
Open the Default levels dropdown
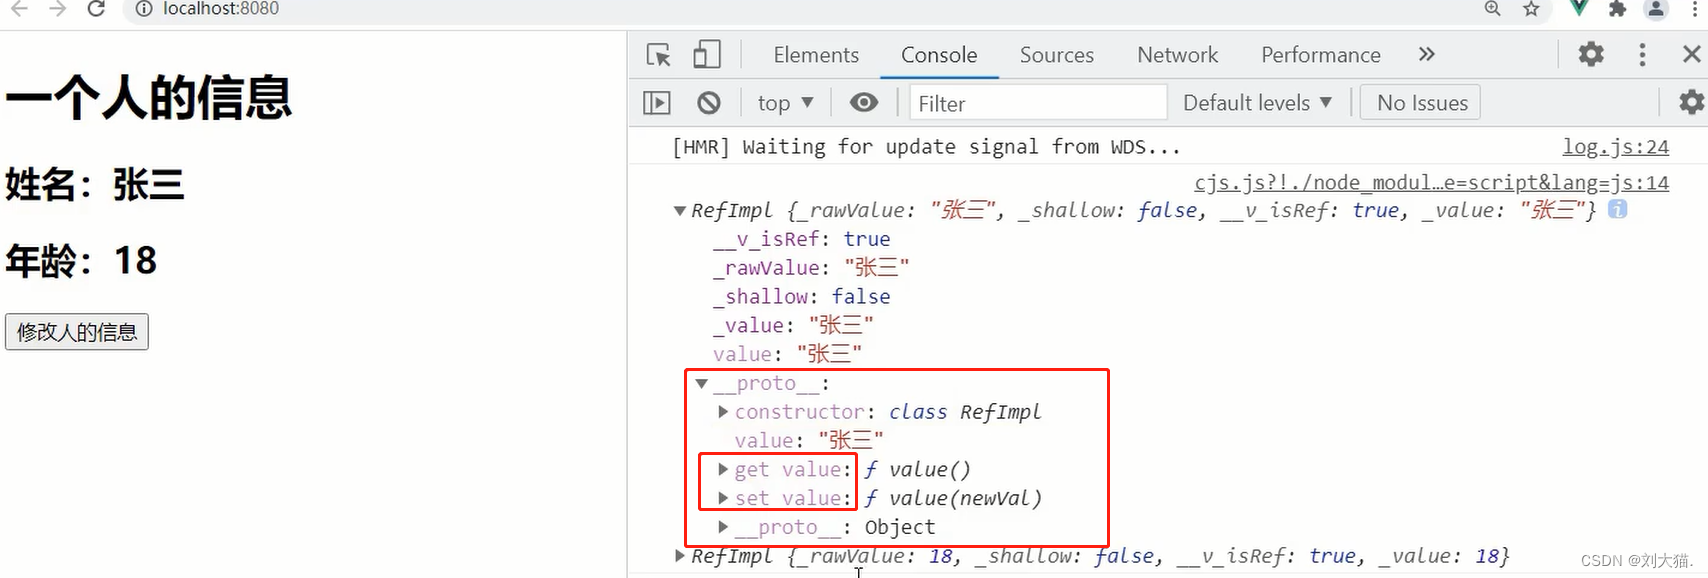1257,103
